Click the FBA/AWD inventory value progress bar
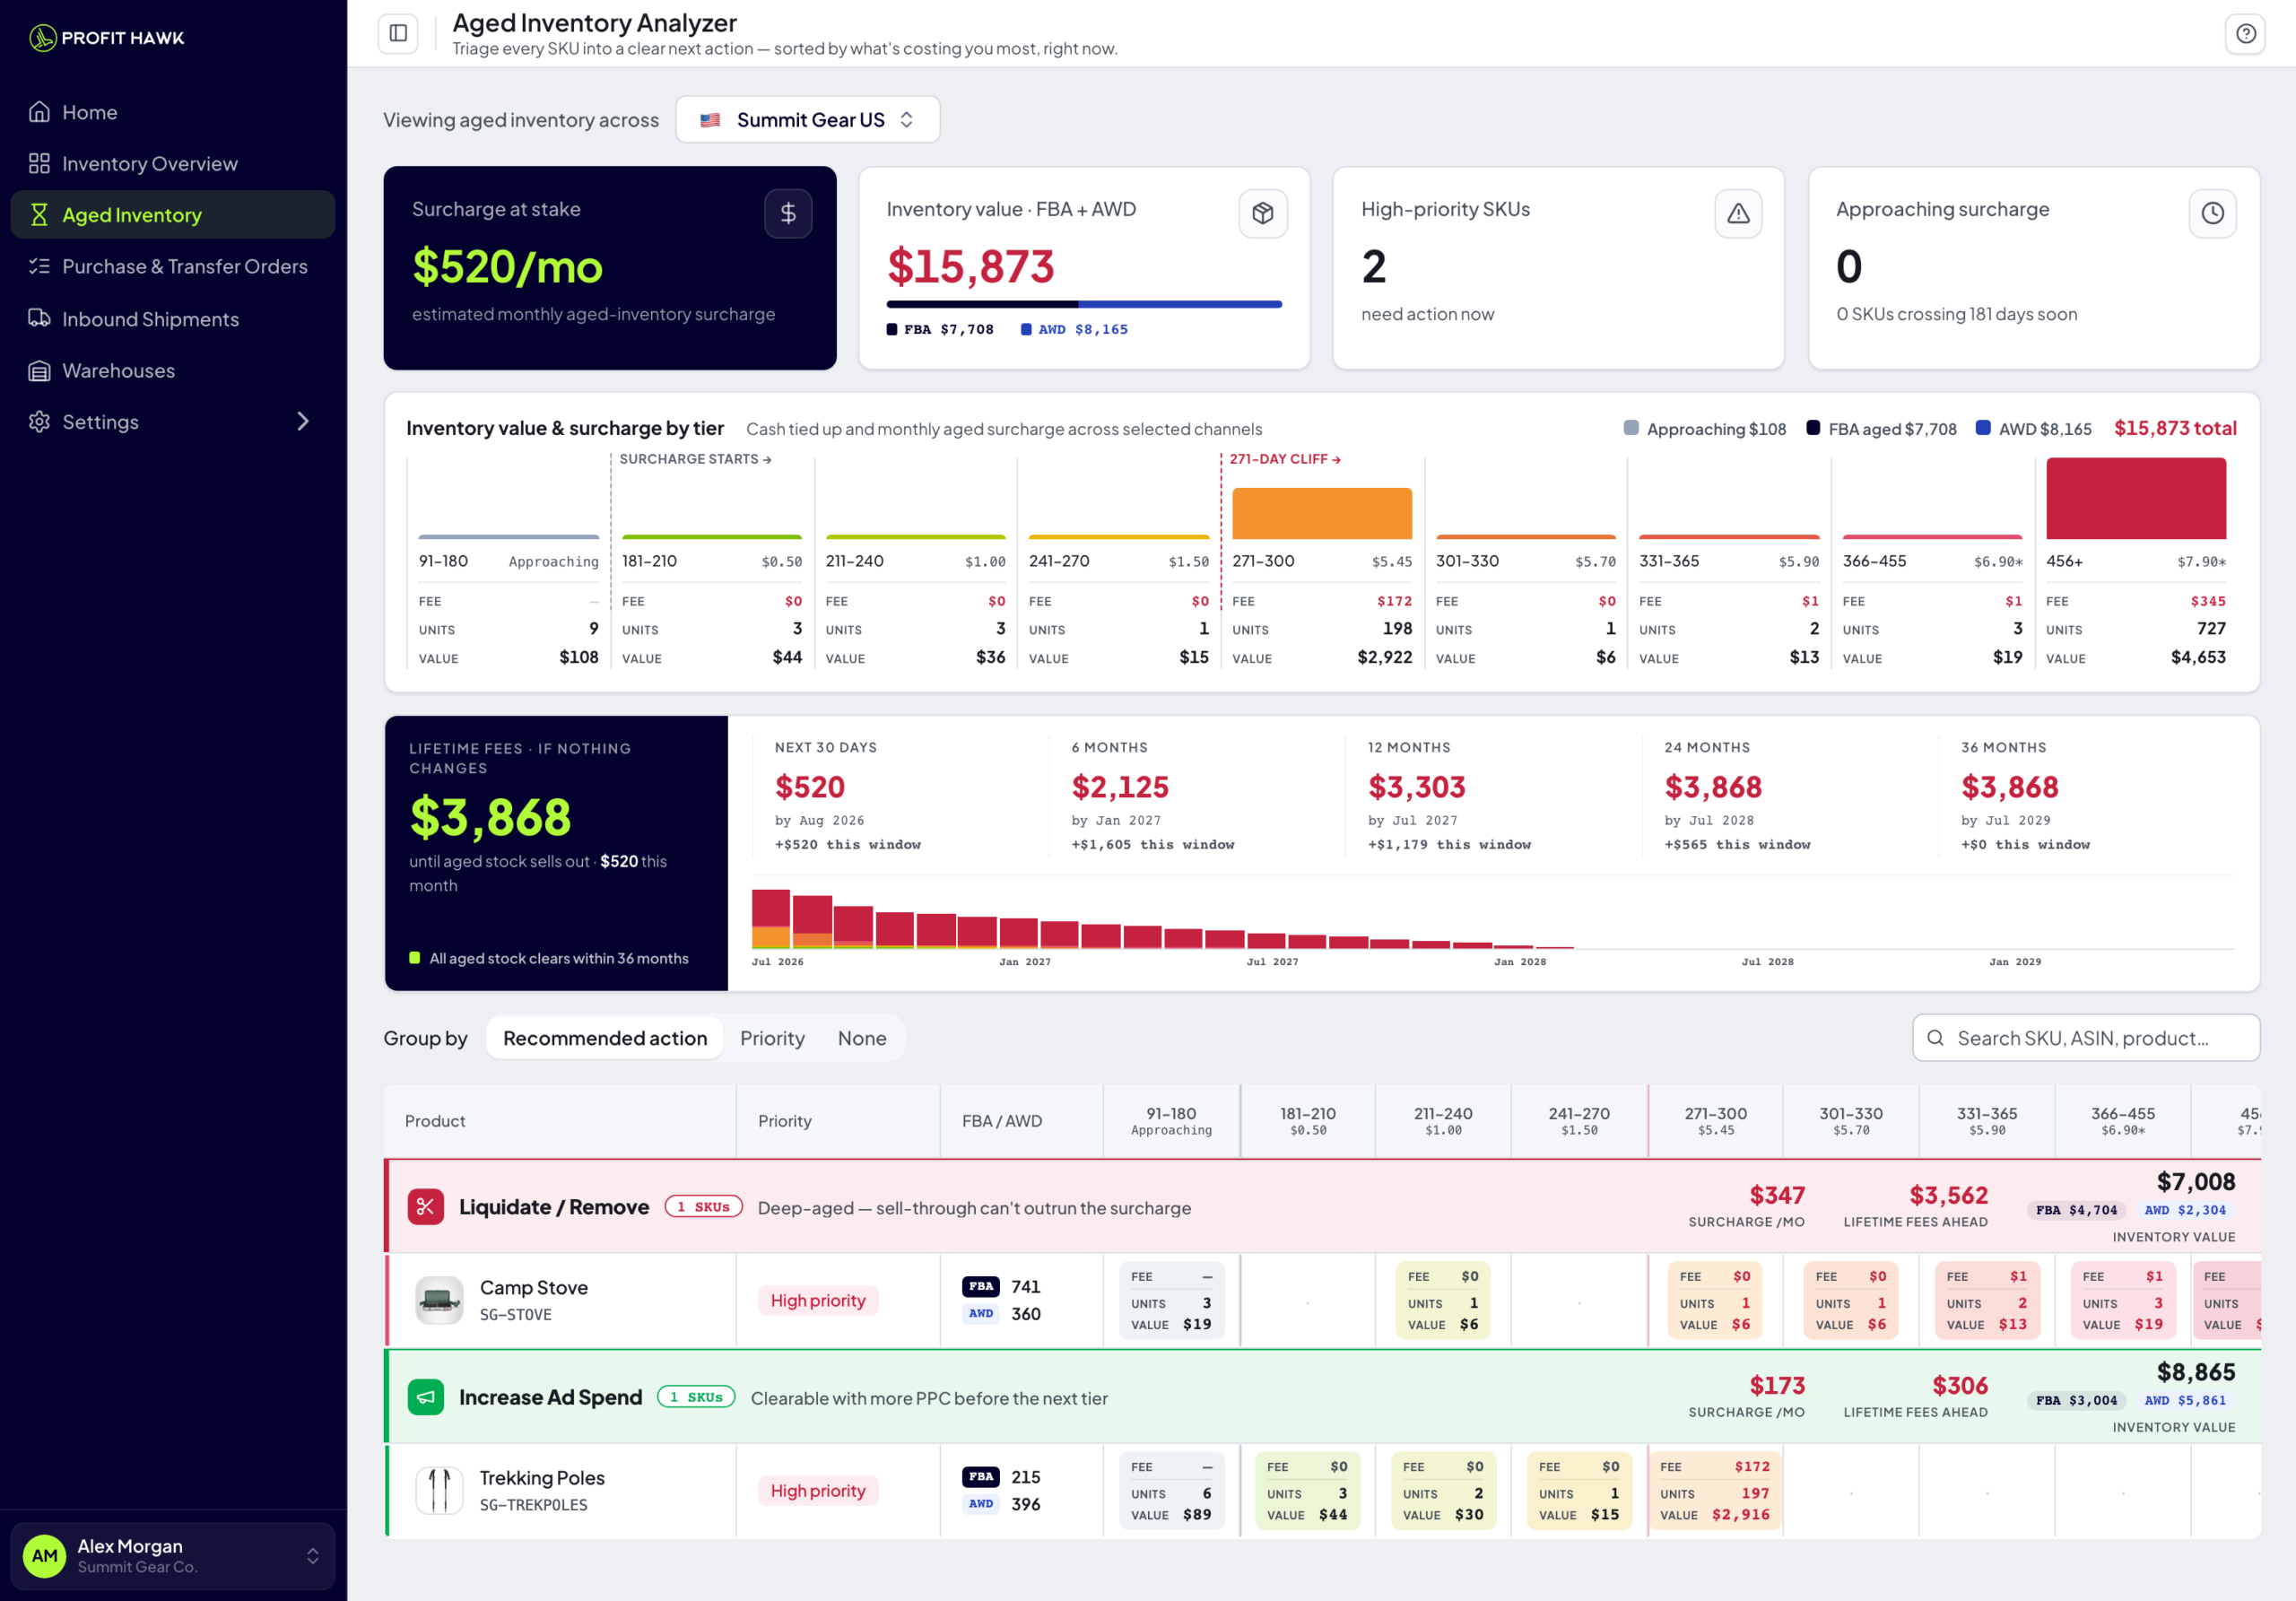This screenshot has width=2296, height=1601. tap(1084, 304)
